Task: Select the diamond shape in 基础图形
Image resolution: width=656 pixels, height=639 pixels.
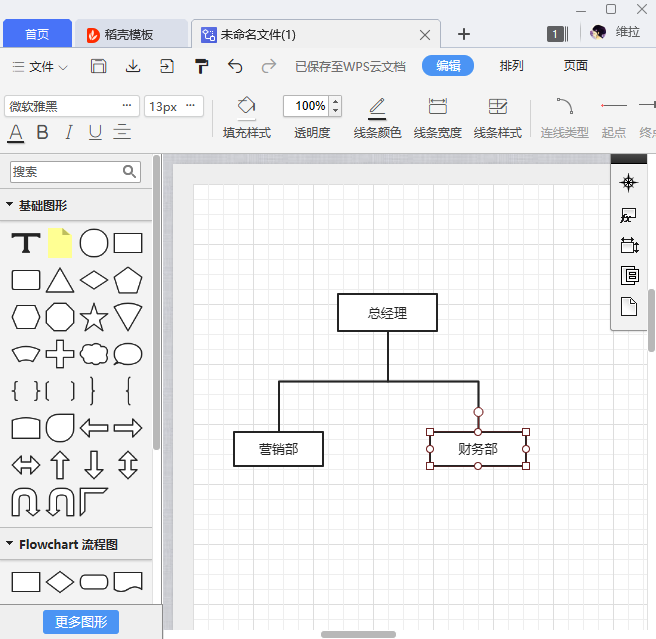Action: (94, 280)
